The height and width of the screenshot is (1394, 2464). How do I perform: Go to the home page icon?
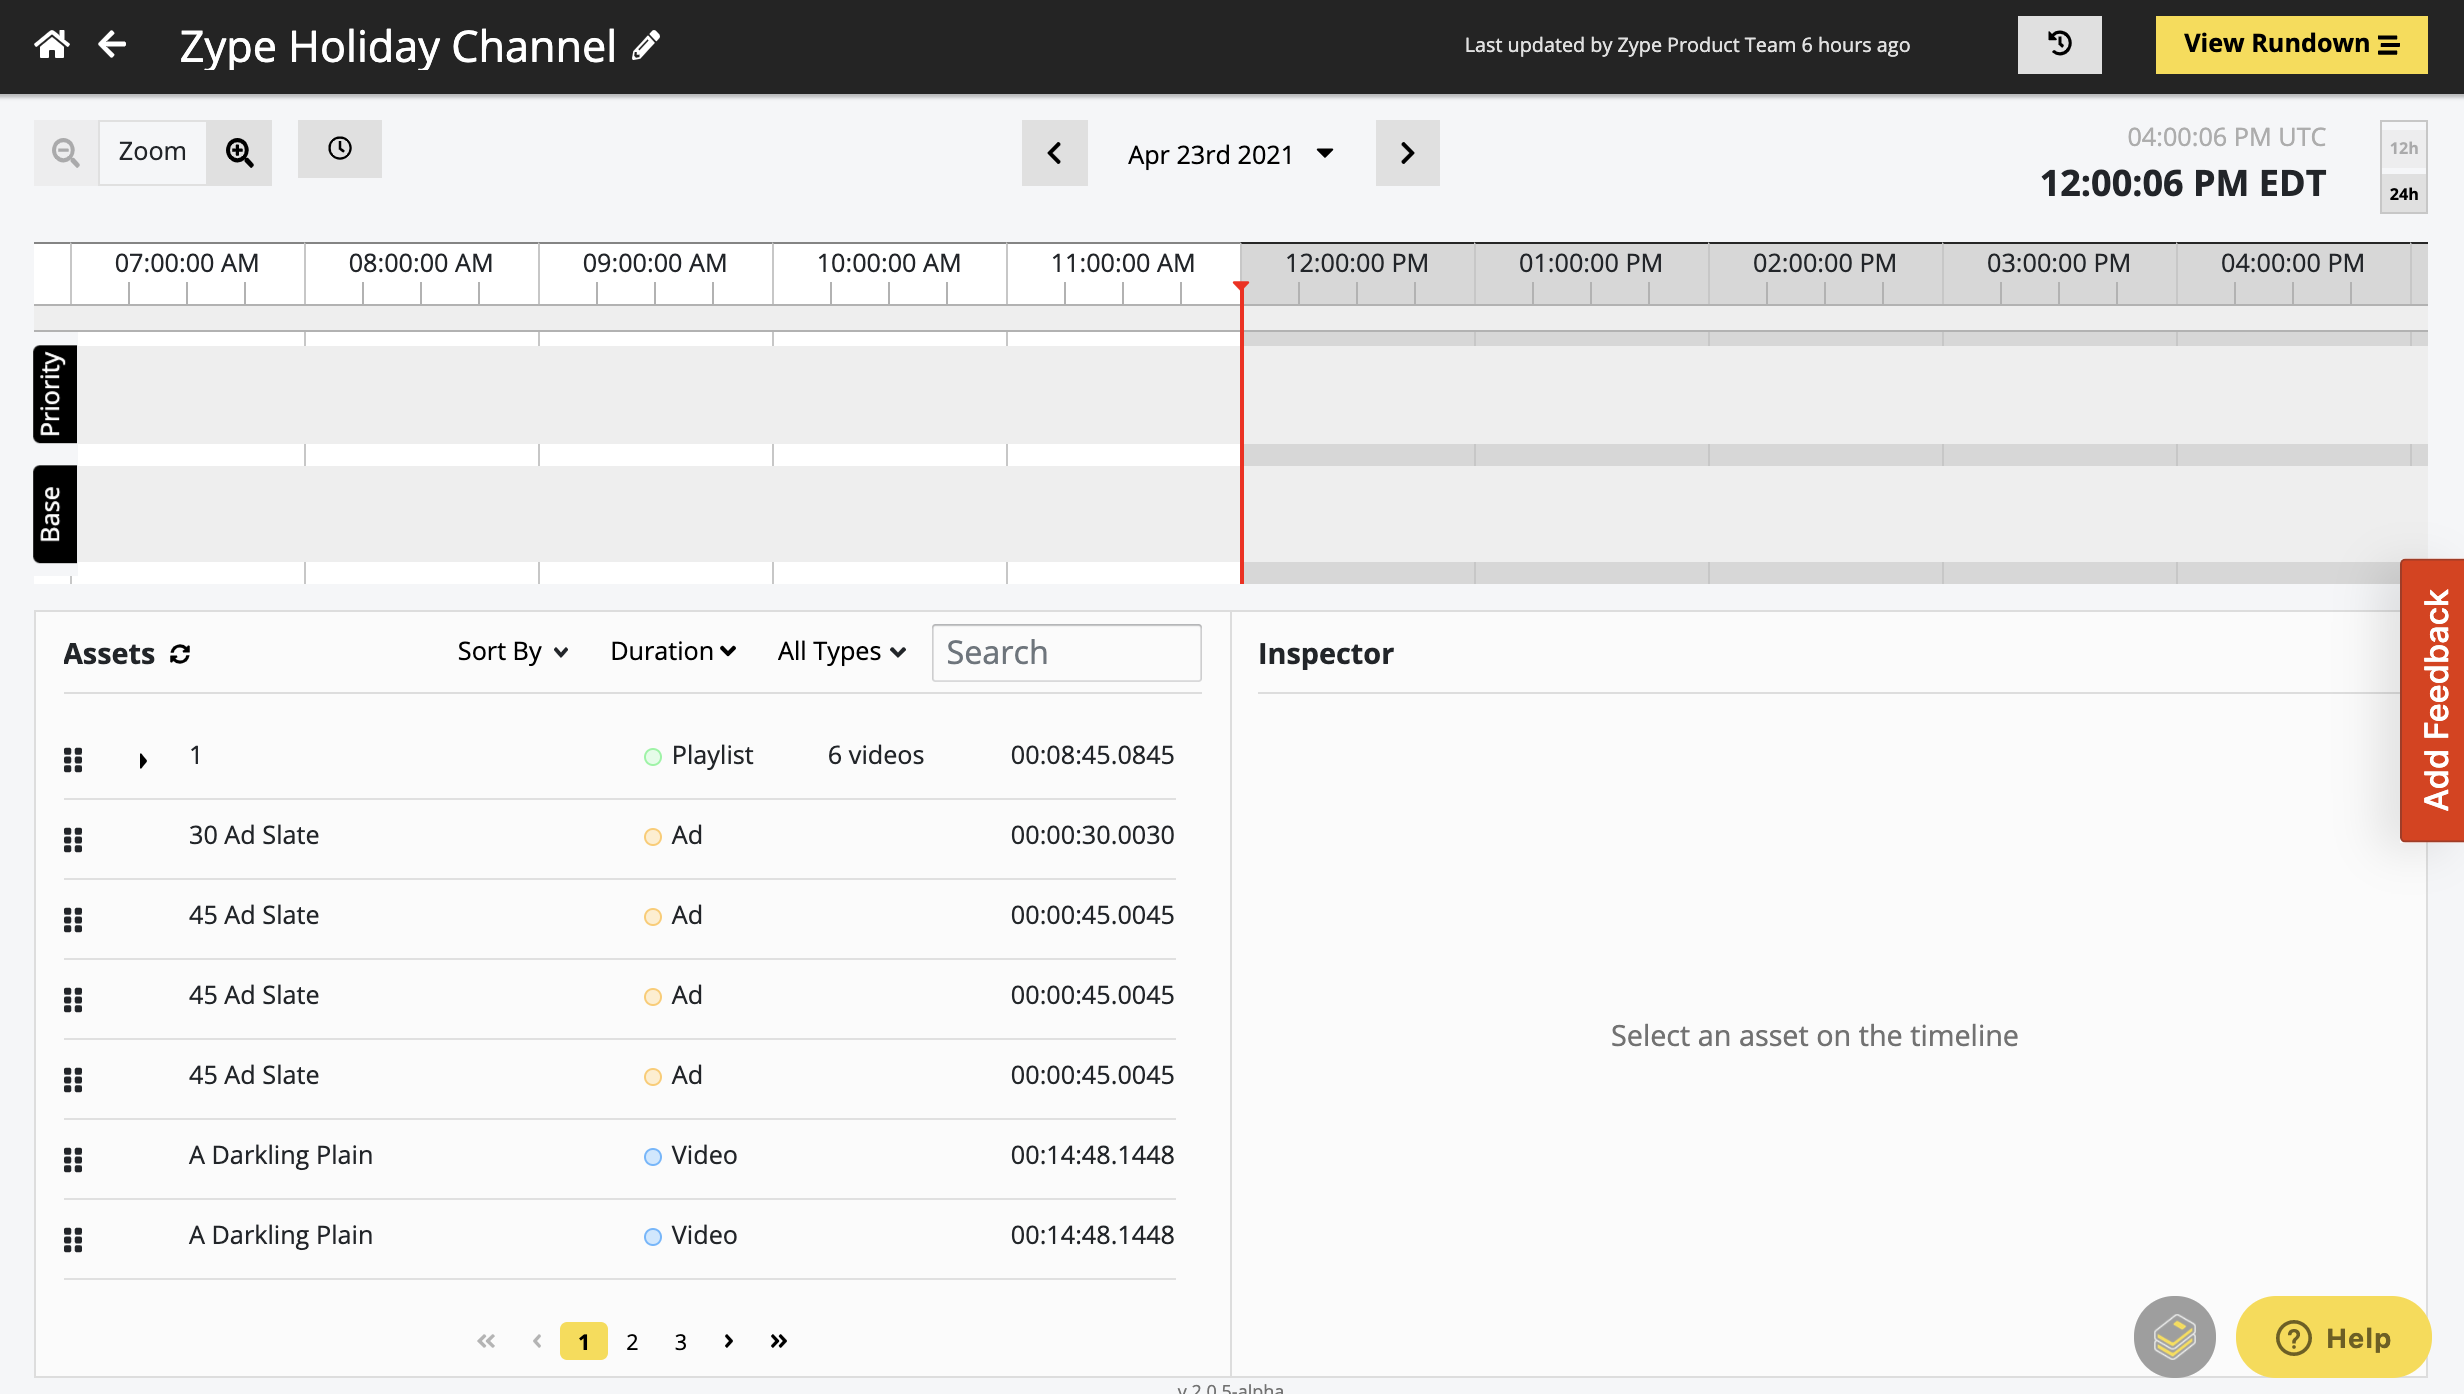(52, 45)
